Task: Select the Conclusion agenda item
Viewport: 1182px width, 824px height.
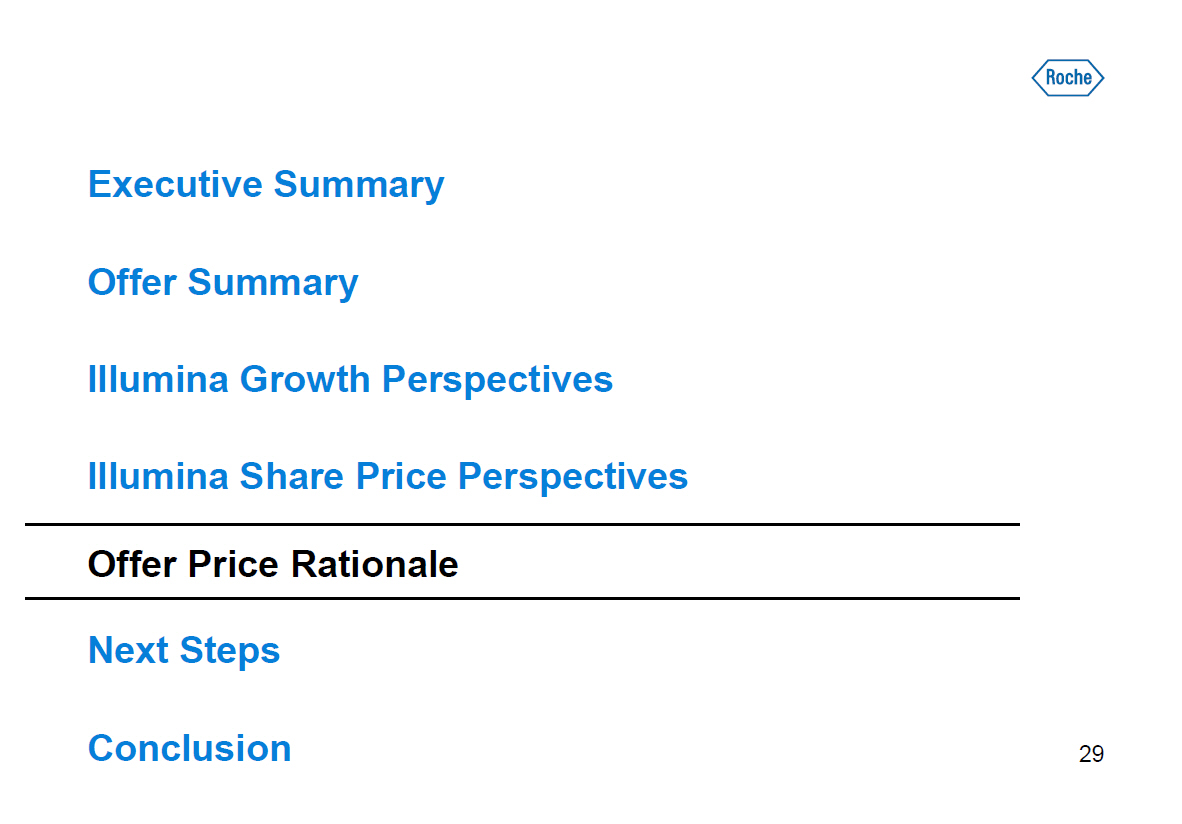Action: click(190, 748)
